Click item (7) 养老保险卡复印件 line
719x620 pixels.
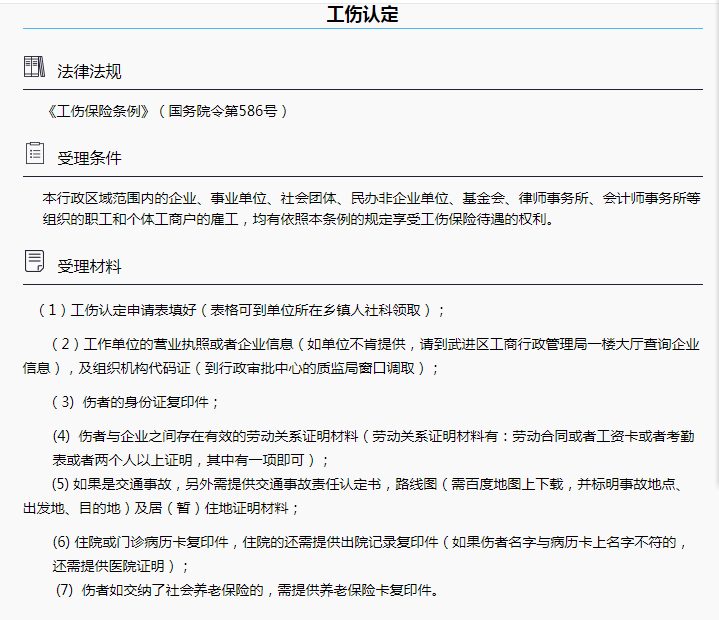[248, 590]
